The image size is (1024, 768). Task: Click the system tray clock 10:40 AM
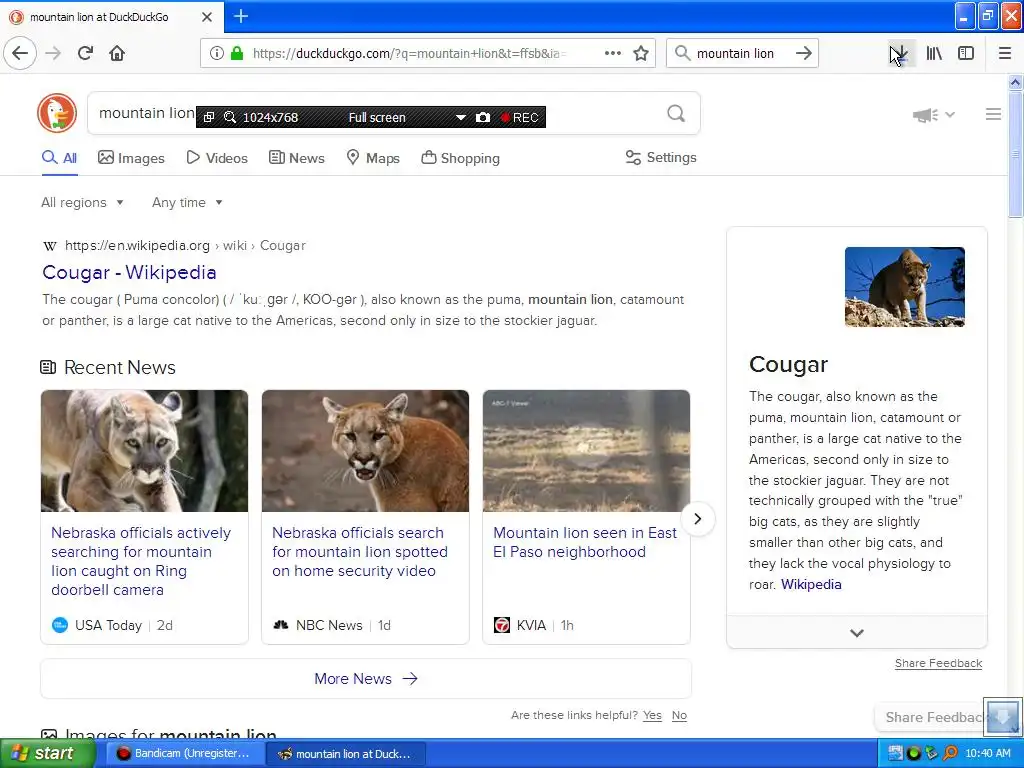988,754
